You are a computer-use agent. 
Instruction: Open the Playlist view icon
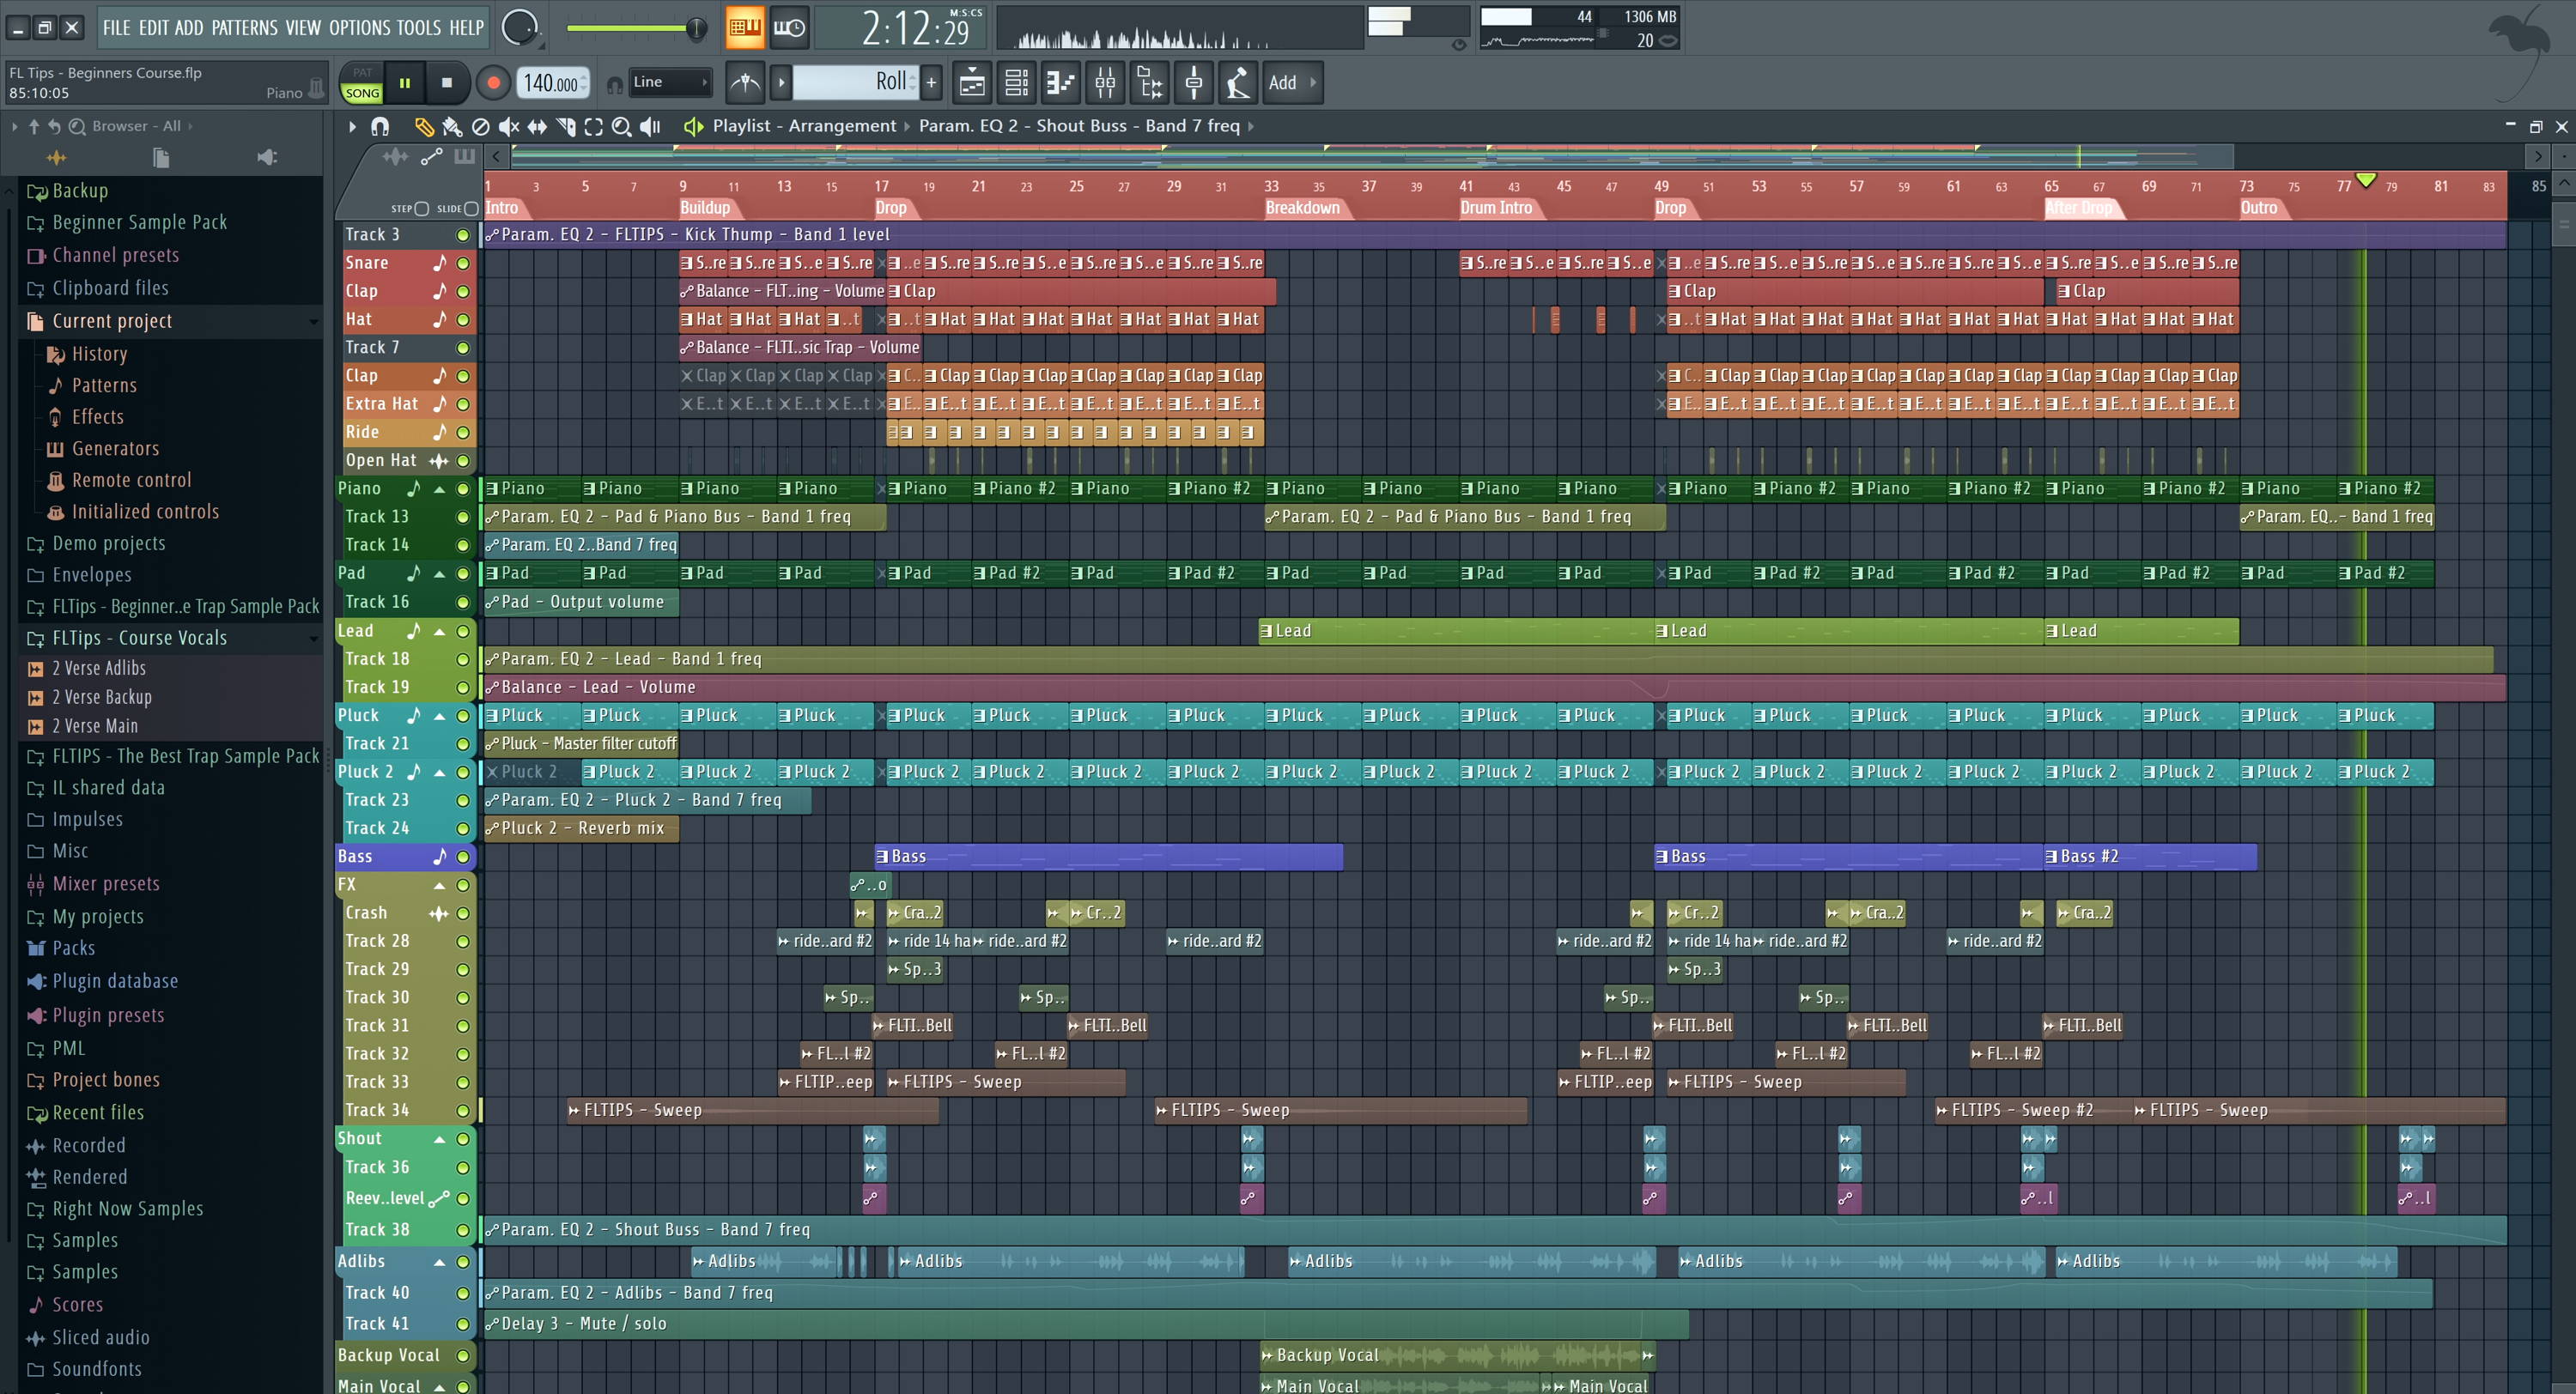pyautogui.click(x=971, y=83)
